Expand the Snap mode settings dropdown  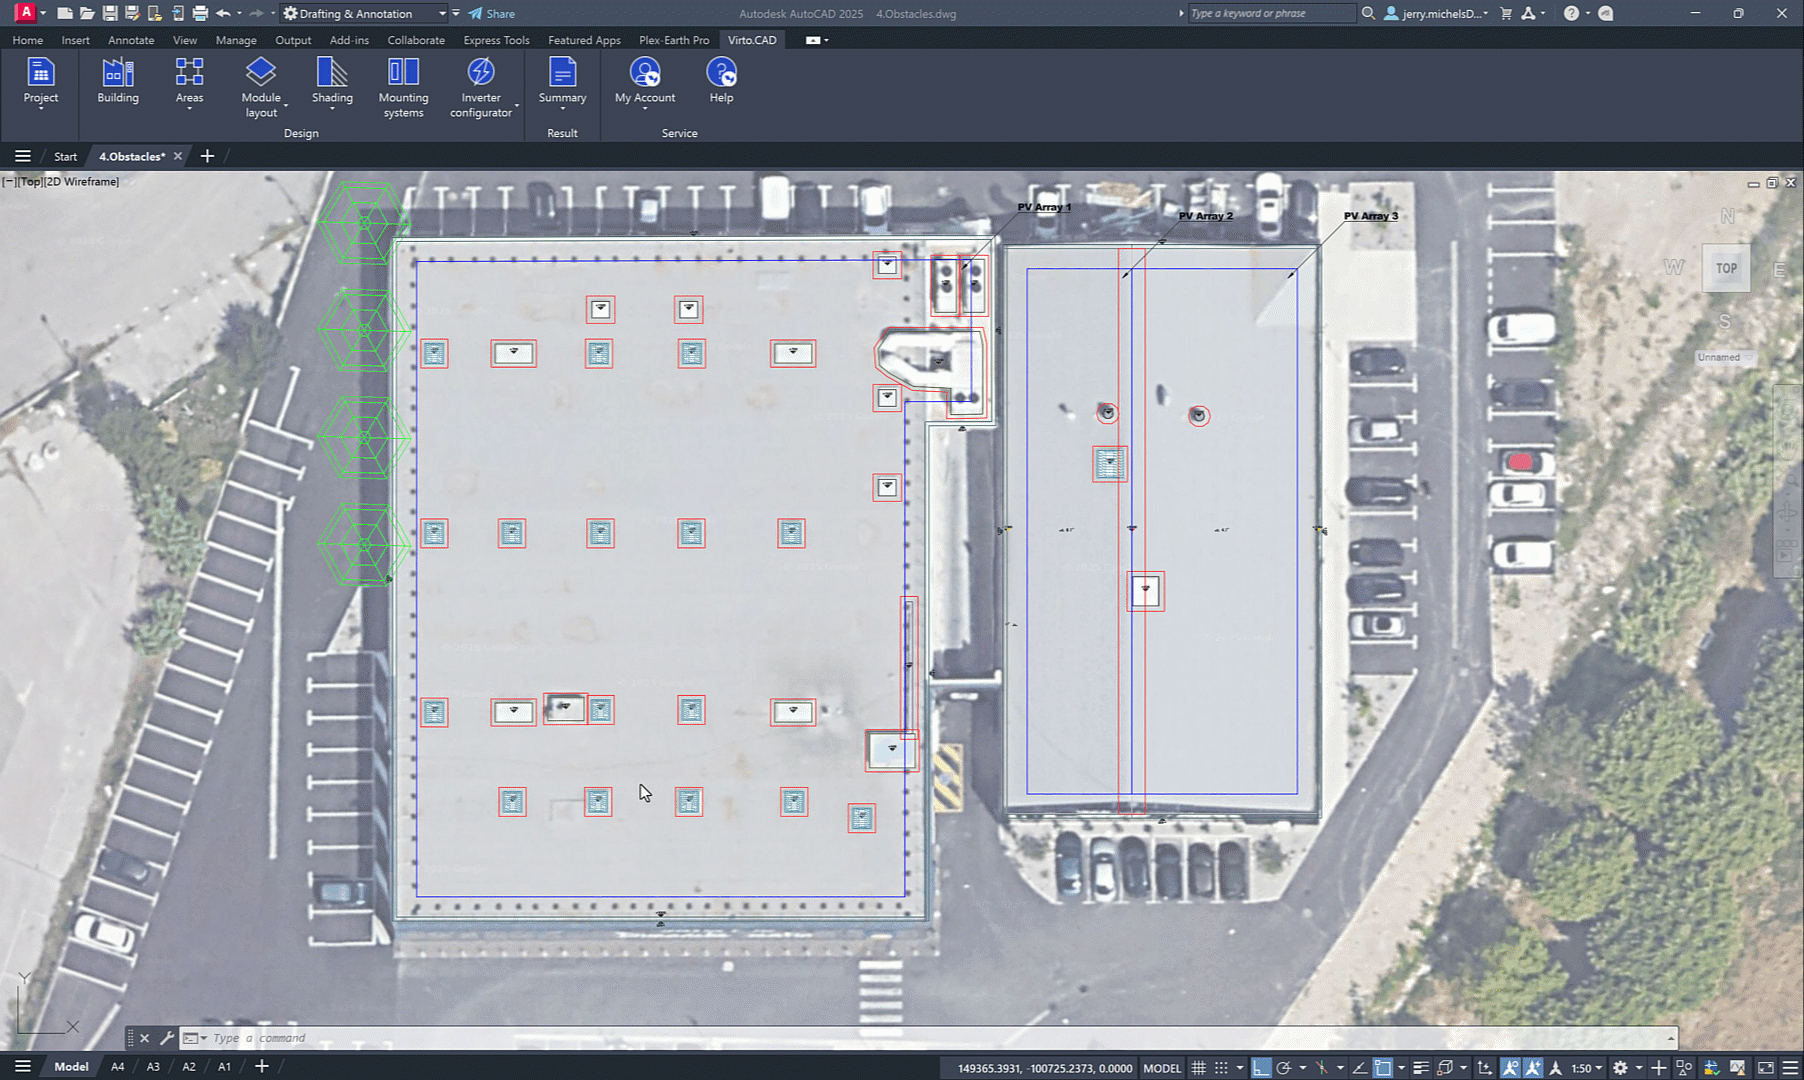coord(1240,1067)
